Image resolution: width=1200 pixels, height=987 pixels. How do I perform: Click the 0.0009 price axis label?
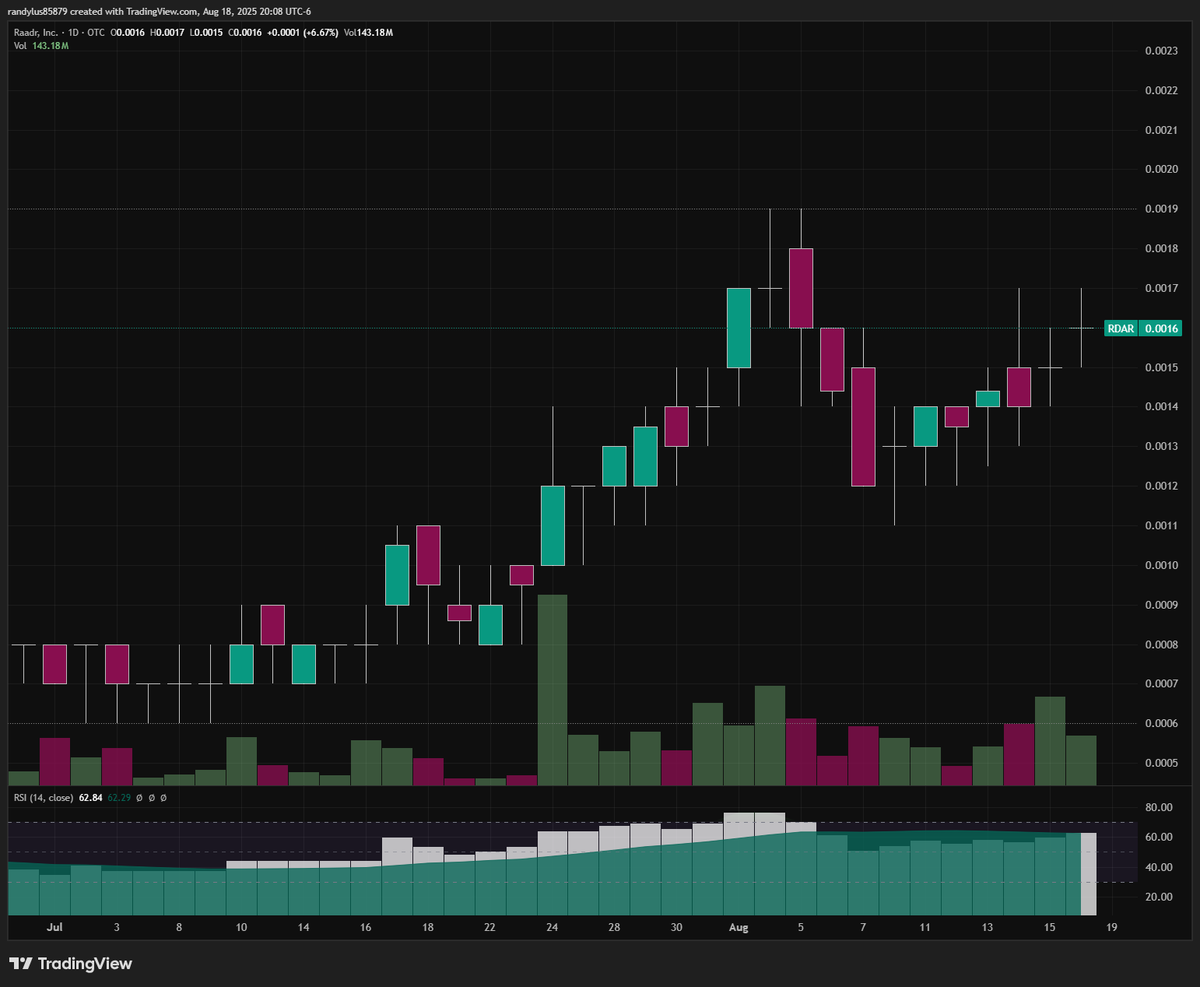pyautogui.click(x=1160, y=605)
